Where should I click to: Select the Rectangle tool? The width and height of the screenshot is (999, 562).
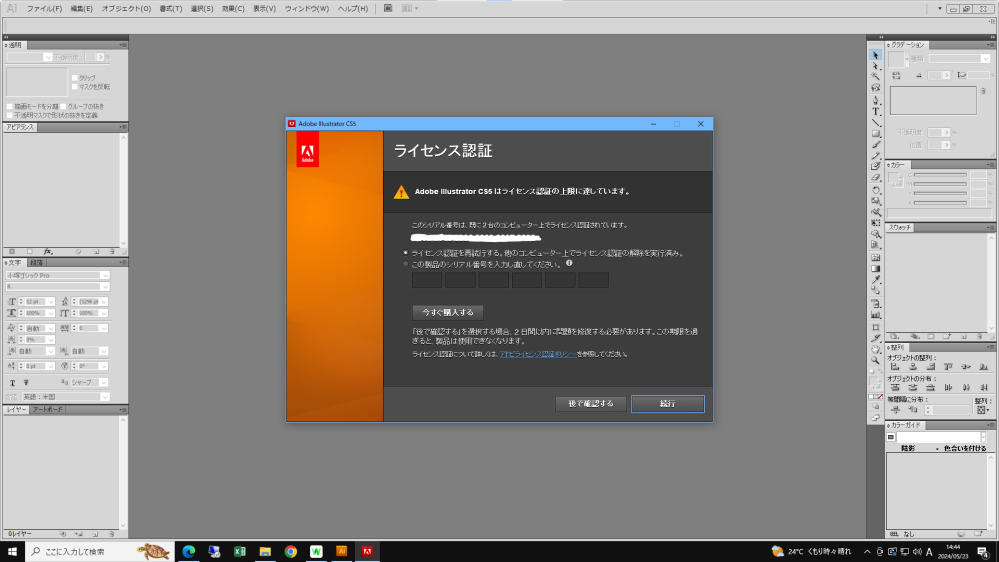pos(875,134)
